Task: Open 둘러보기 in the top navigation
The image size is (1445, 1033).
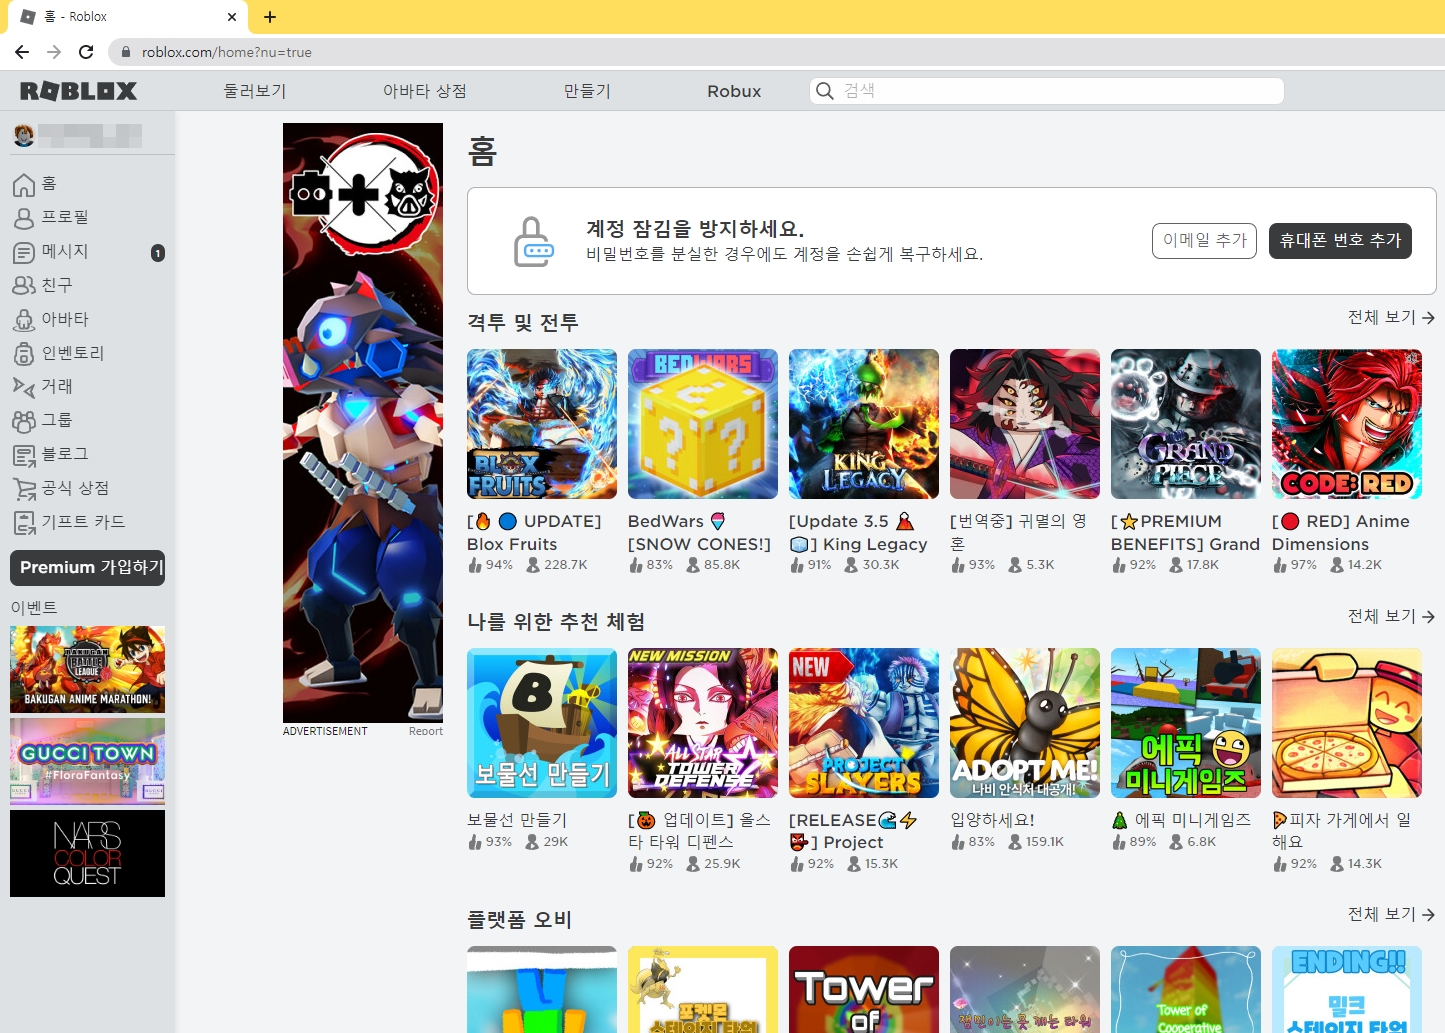Action: click(x=255, y=91)
